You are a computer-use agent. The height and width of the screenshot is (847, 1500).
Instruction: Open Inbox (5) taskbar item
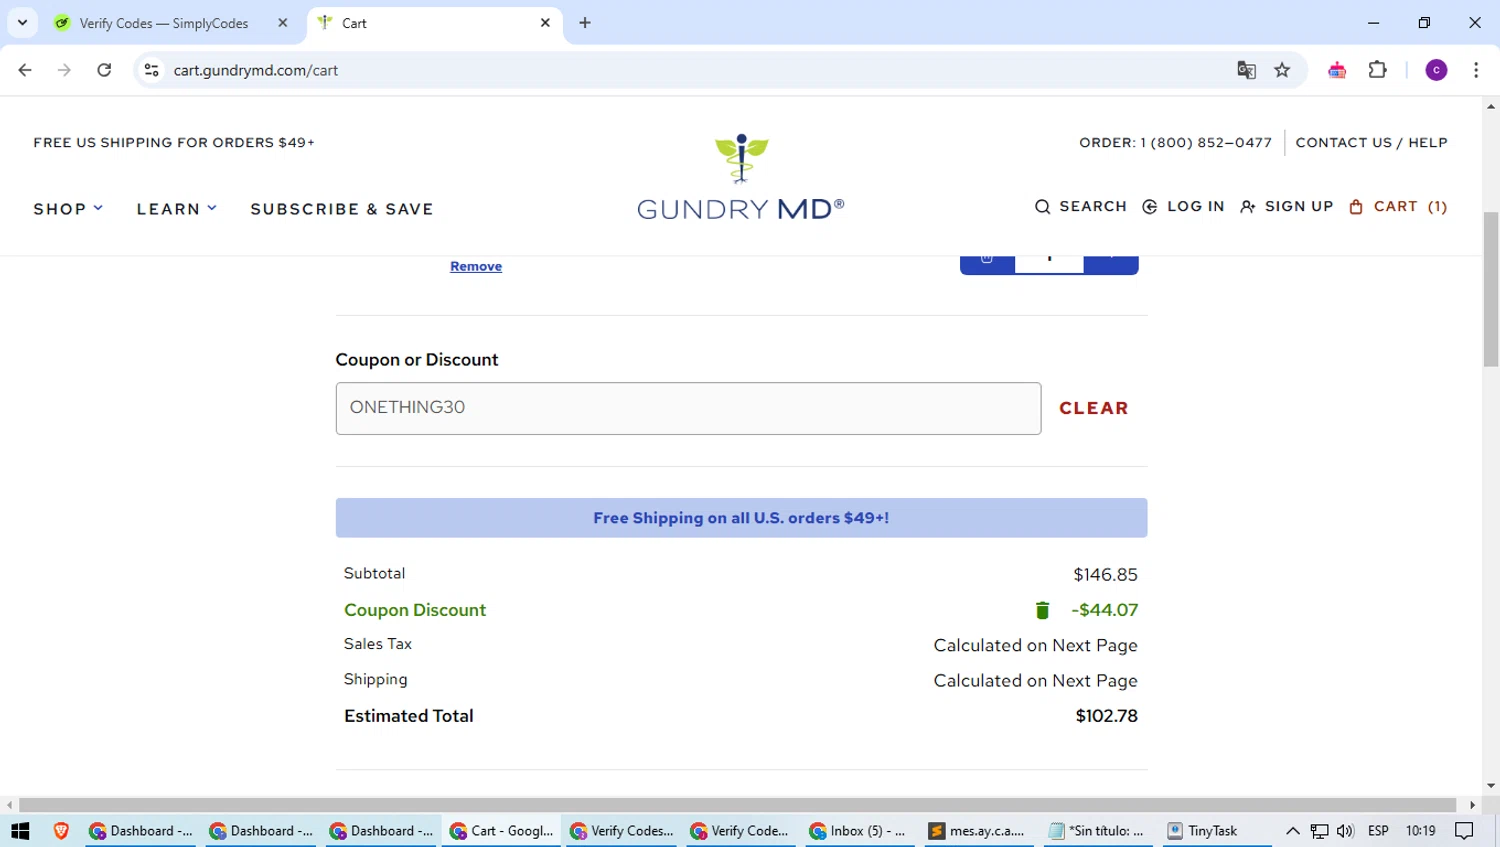point(858,831)
